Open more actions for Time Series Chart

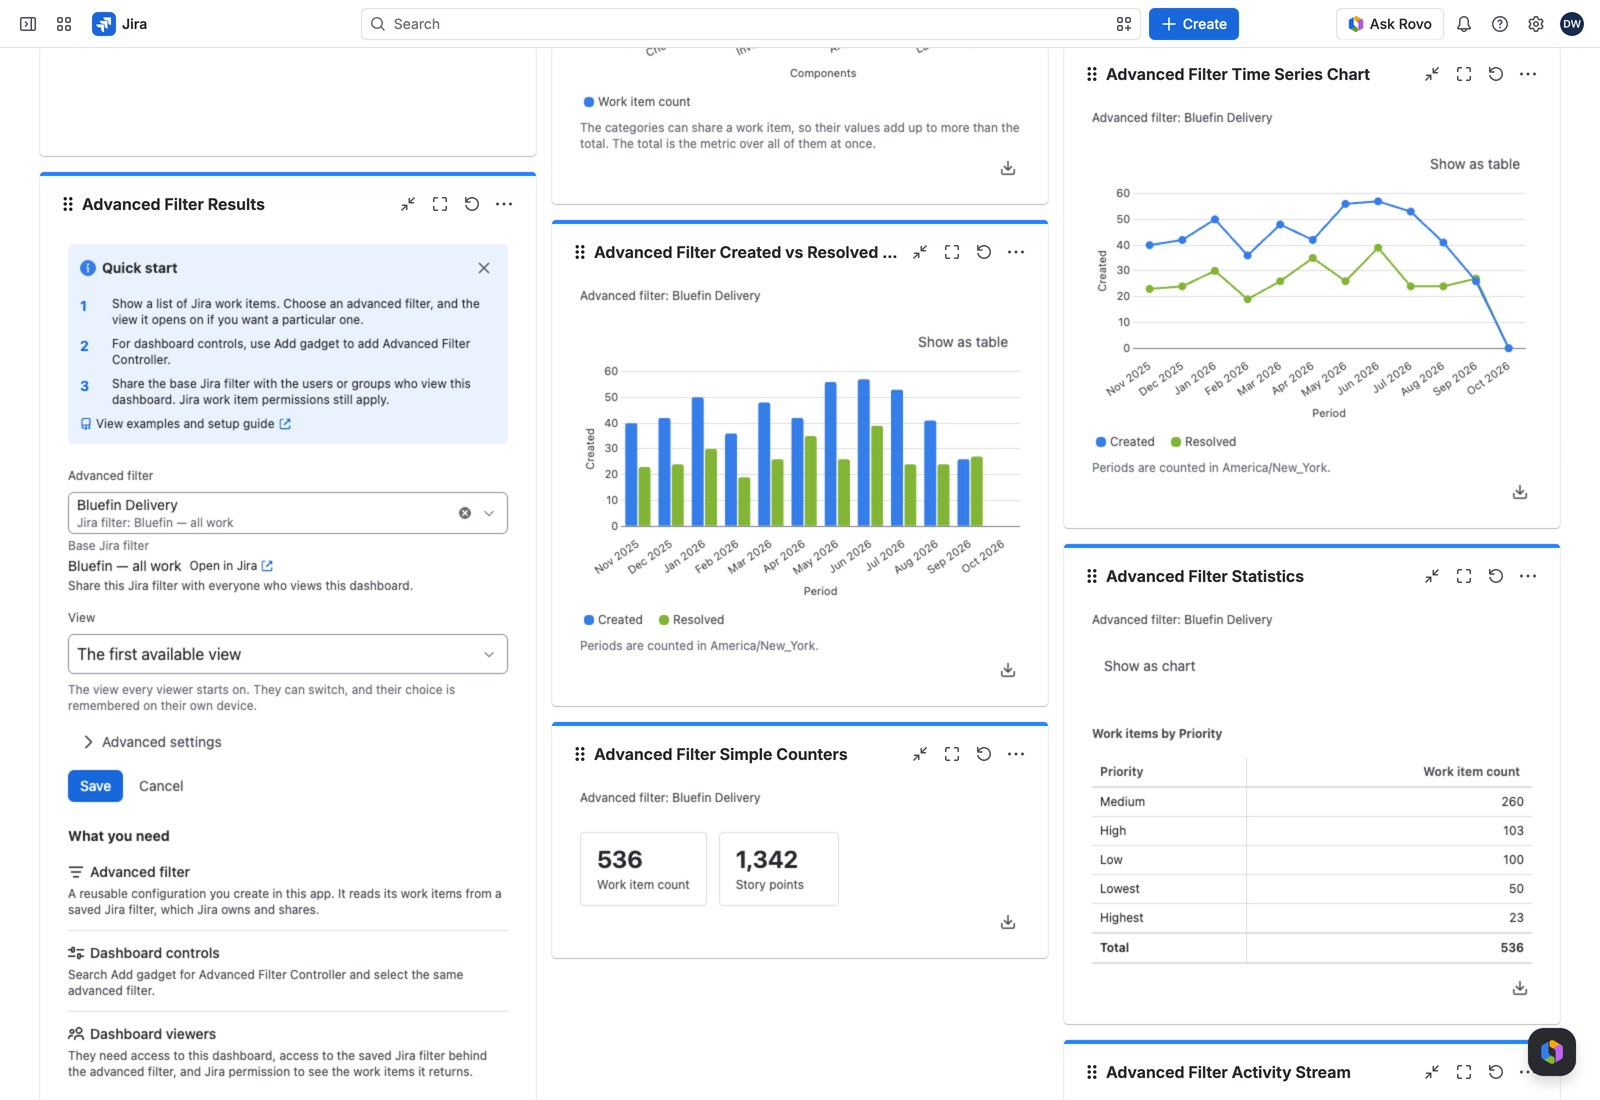pyautogui.click(x=1528, y=74)
